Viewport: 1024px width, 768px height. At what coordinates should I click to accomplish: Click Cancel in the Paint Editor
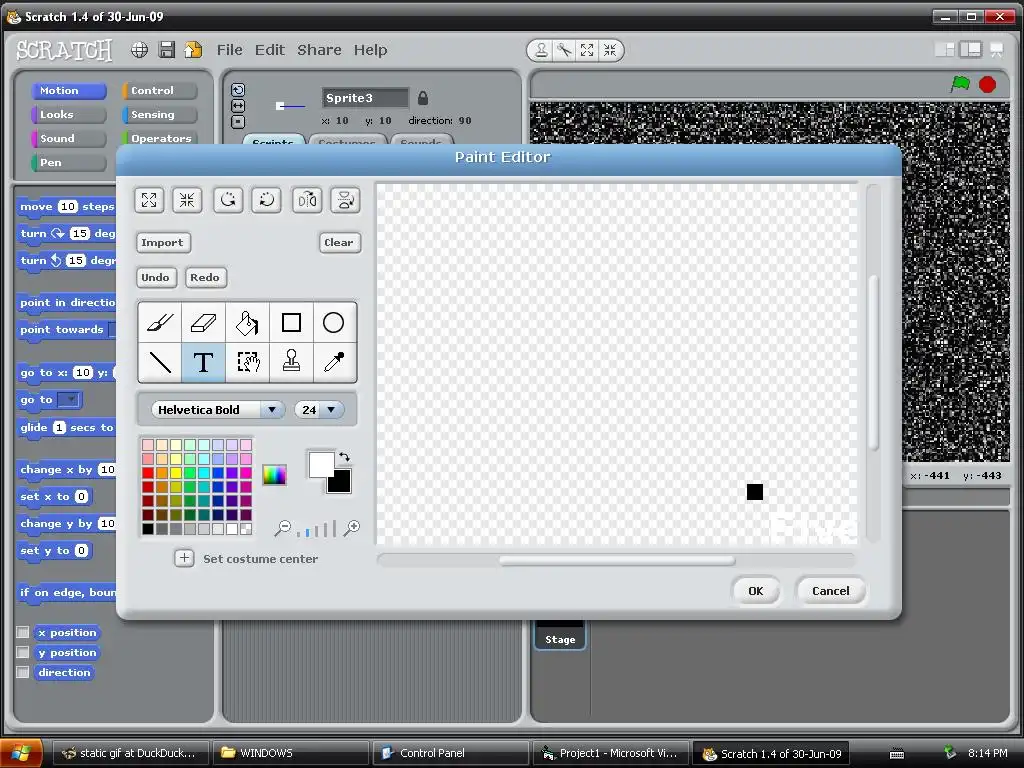pos(831,591)
